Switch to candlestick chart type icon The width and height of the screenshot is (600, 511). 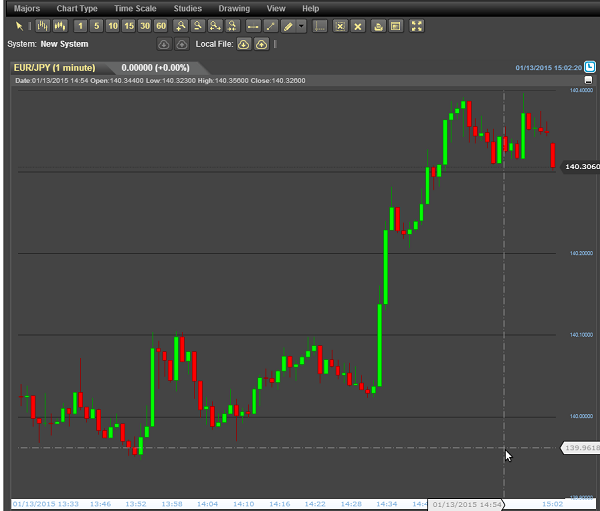[x=60, y=26]
